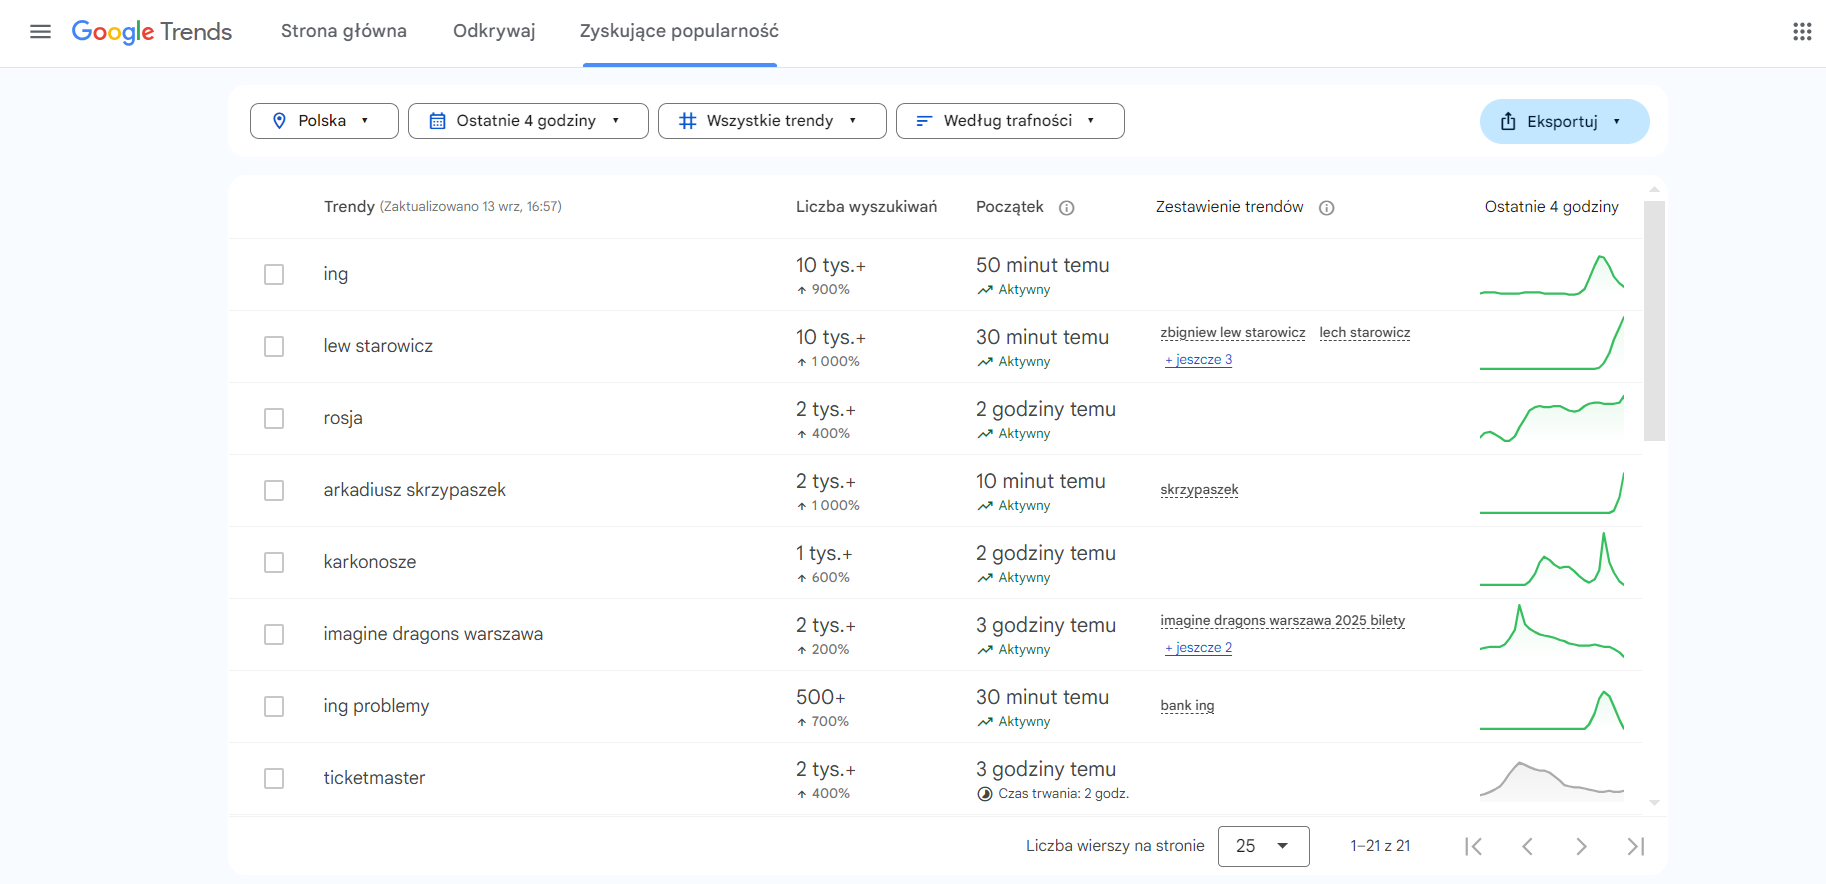The width and height of the screenshot is (1826, 884).
Task: Click the sparkline for arkadiusz skrzypaszek
Action: (x=1552, y=492)
